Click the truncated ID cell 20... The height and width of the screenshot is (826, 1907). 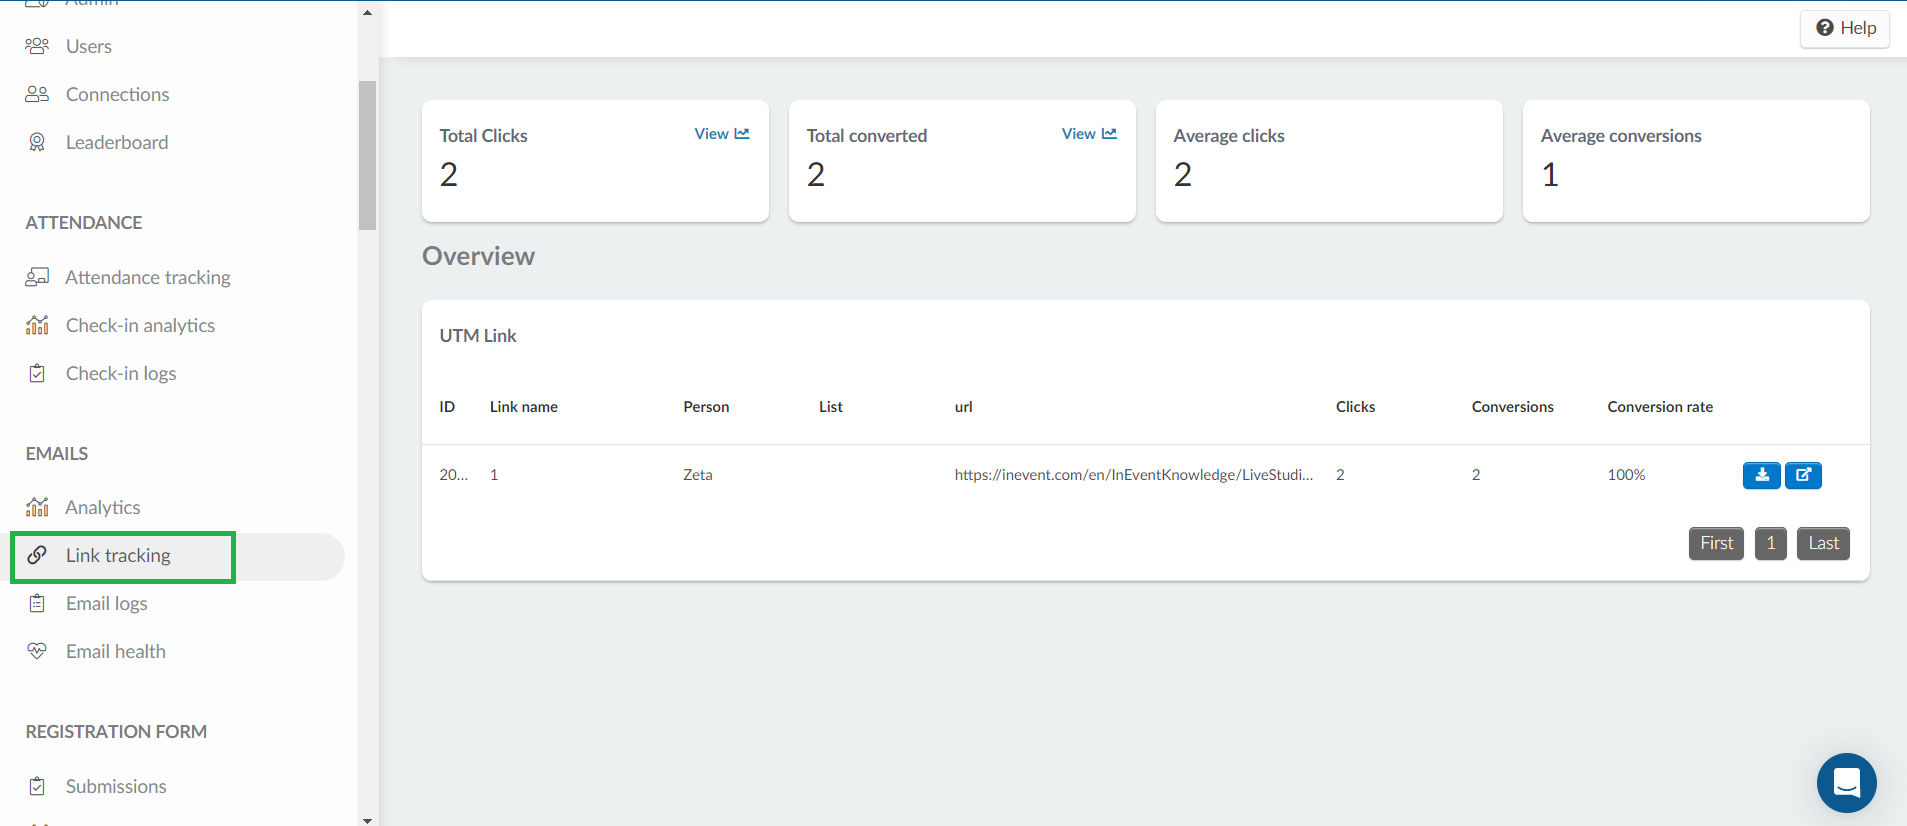pyautogui.click(x=453, y=475)
